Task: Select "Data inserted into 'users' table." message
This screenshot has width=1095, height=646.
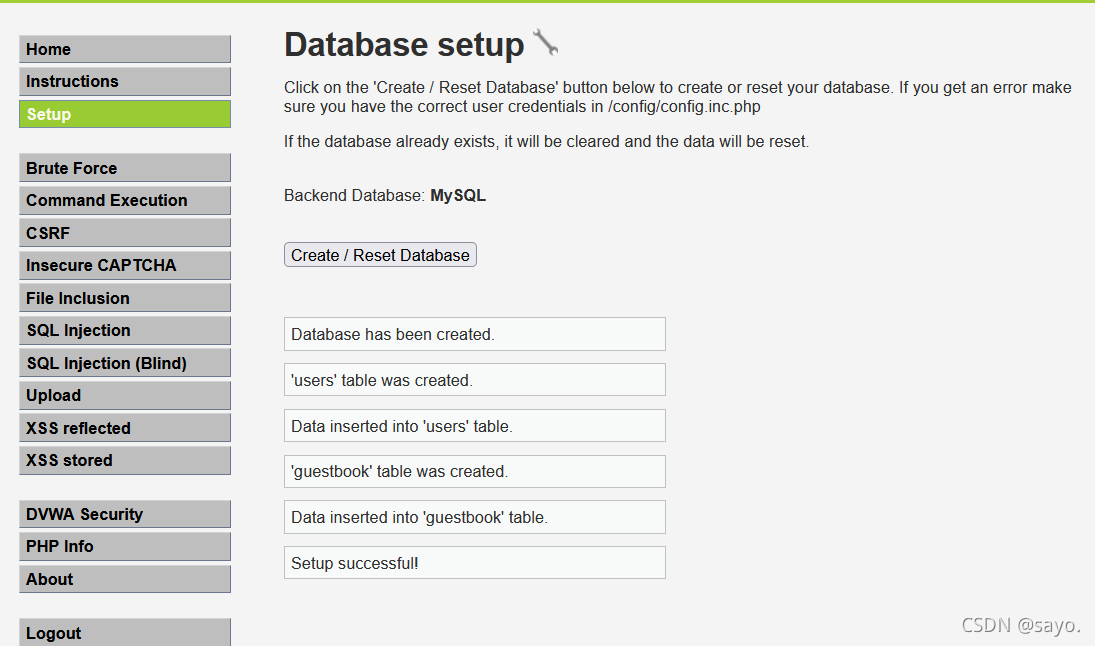Action: click(475, 426)
